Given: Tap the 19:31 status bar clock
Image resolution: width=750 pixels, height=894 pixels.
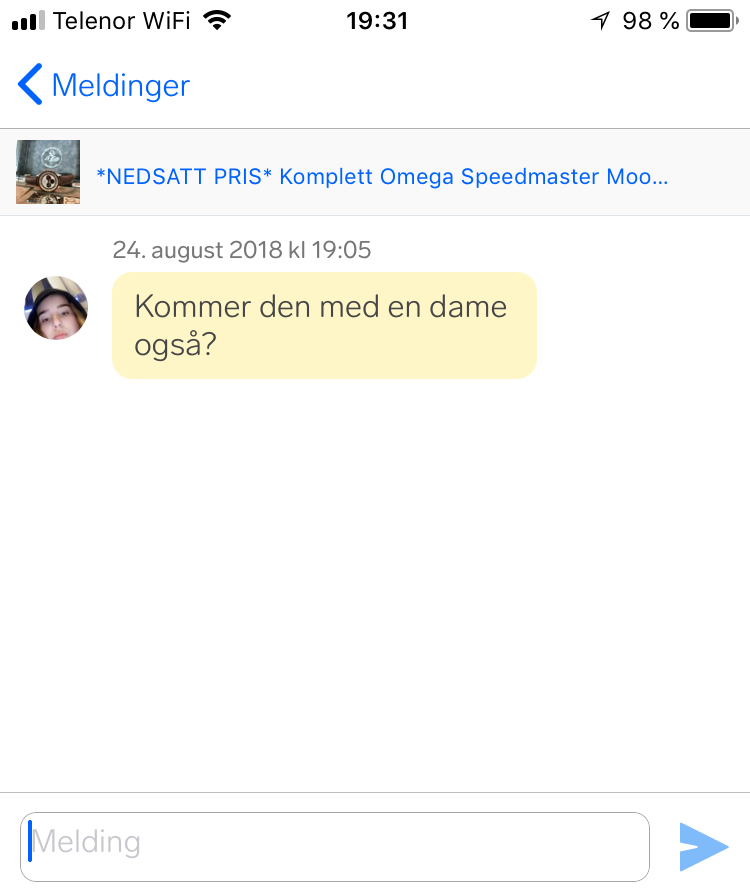Looking at the screenshot, I should (x=377, y=20).
